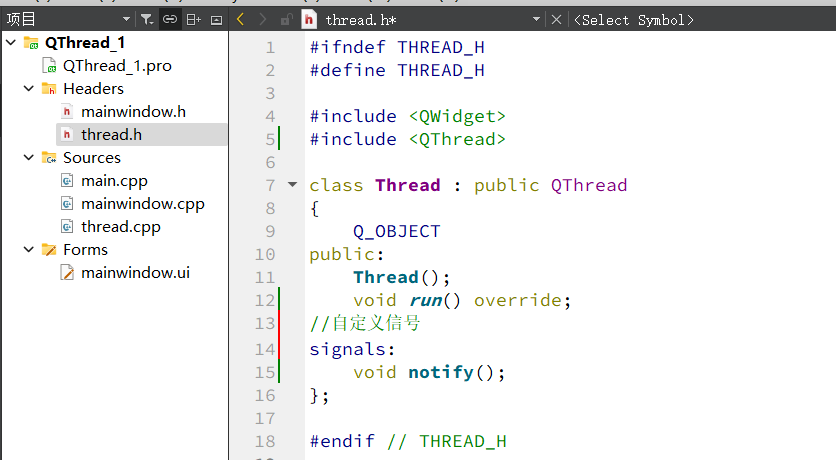Click the '//自定义信号' comment
Image resolution: width=836 pixels, height=460 pixels.
point(365,323)
